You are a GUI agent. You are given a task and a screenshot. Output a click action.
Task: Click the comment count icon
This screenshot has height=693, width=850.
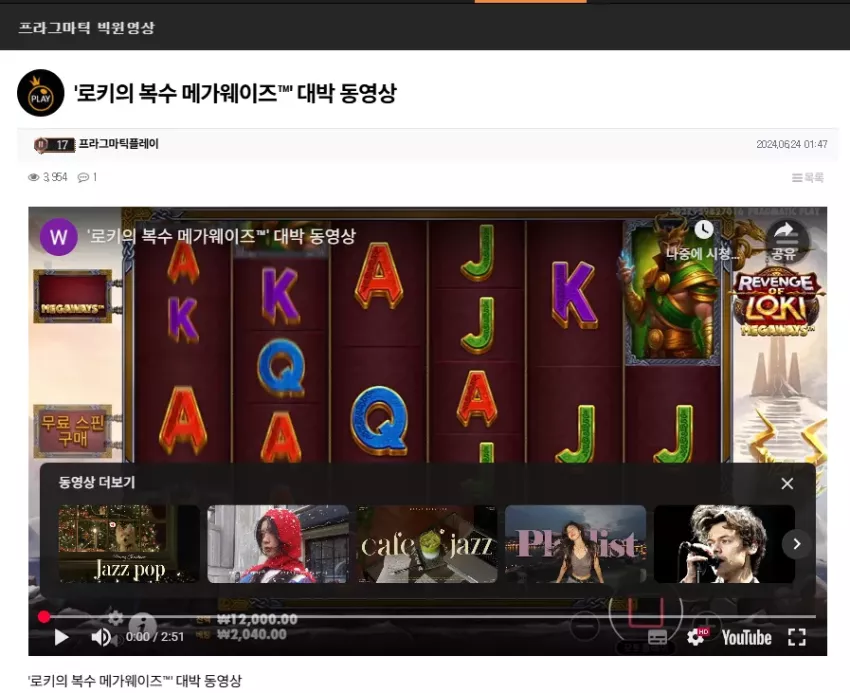coord(83,177)
